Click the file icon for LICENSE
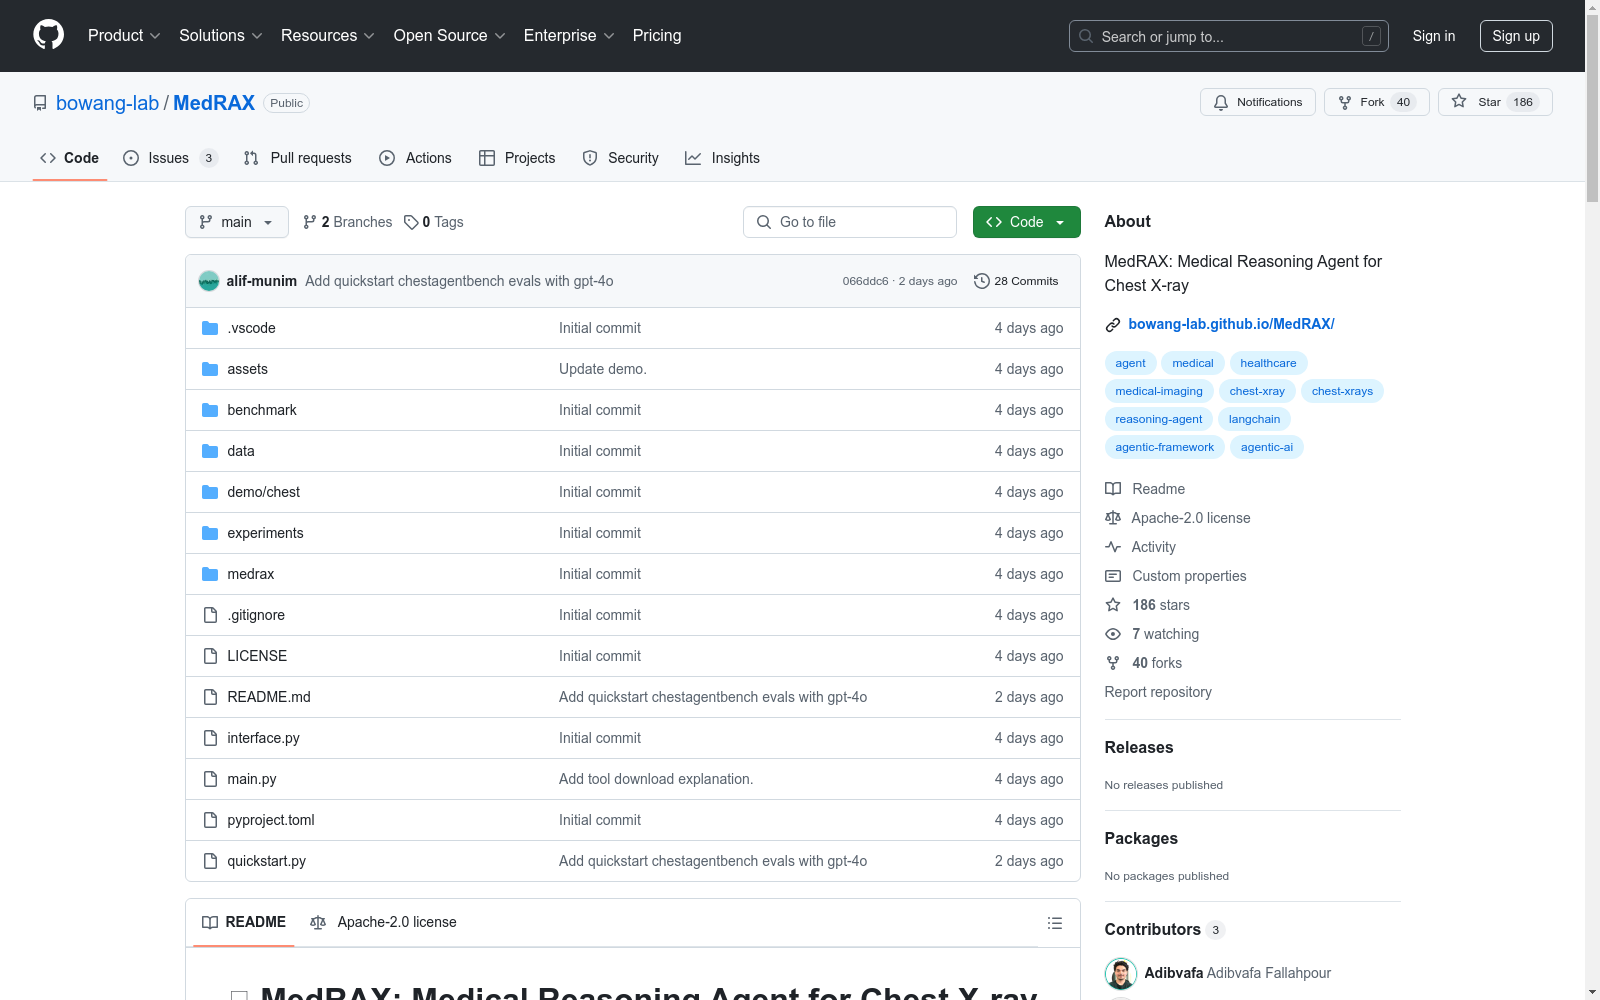This screenshot has height=1000, width=1600. [x=210, y=656]
